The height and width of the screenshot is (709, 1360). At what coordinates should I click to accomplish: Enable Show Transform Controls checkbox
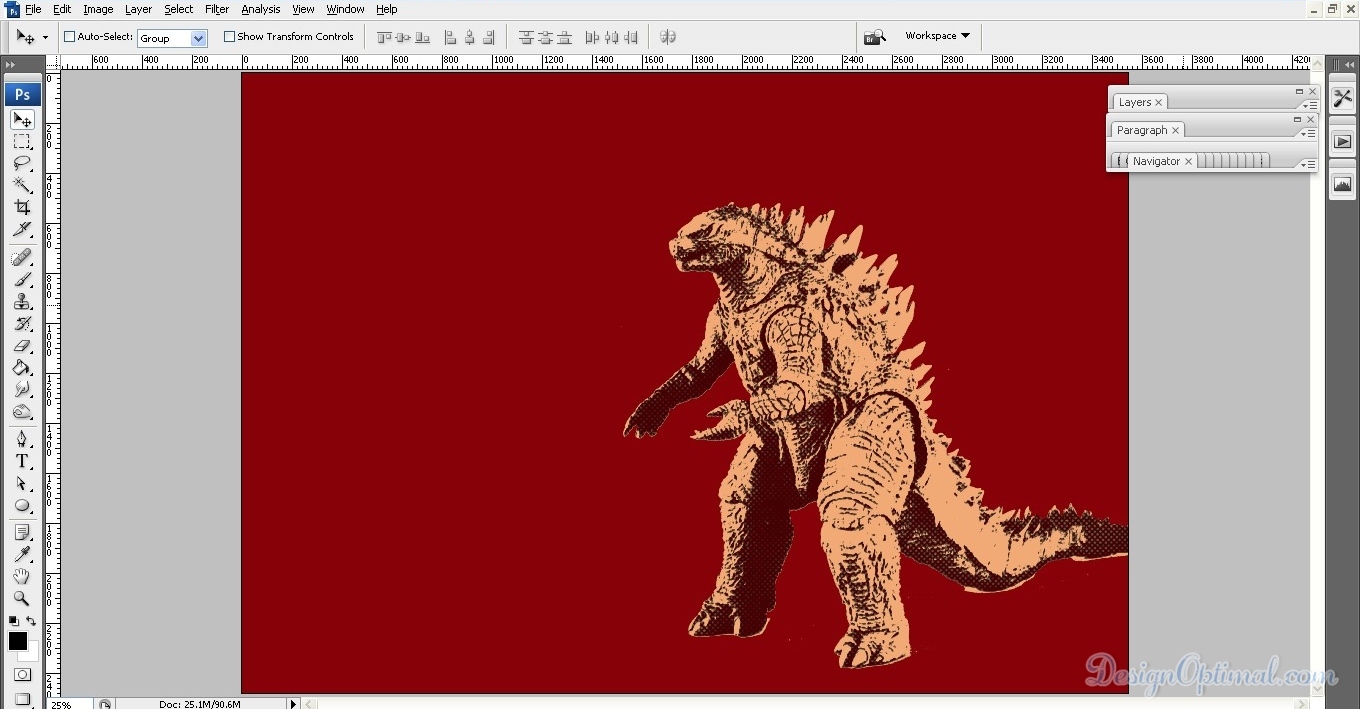[x=229, y=37]
